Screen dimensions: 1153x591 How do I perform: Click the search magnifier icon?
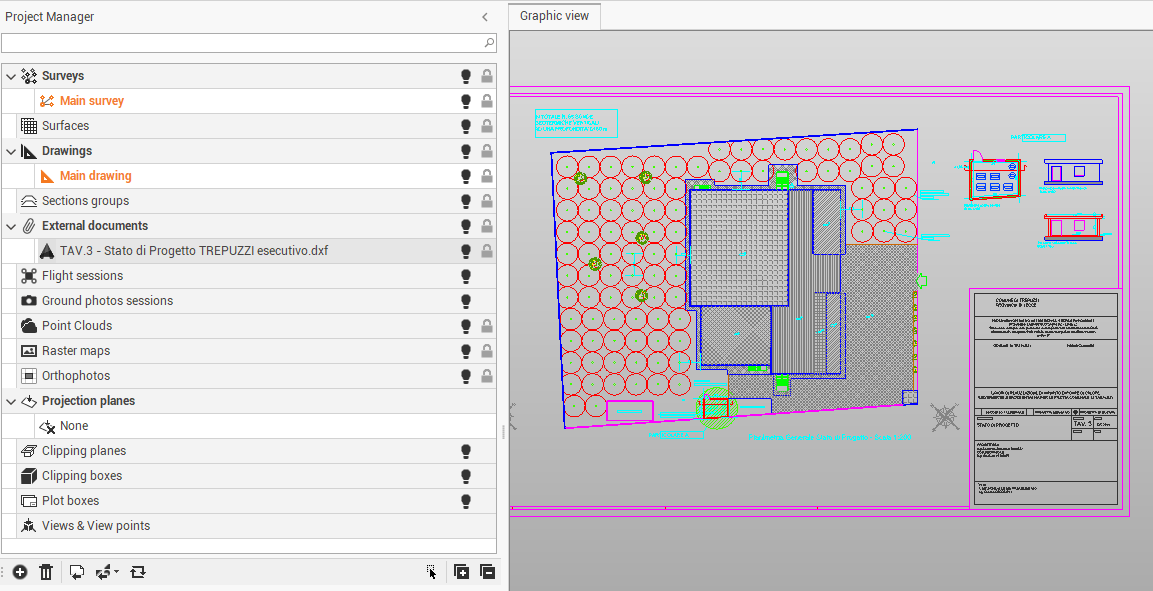pos(489,43)
